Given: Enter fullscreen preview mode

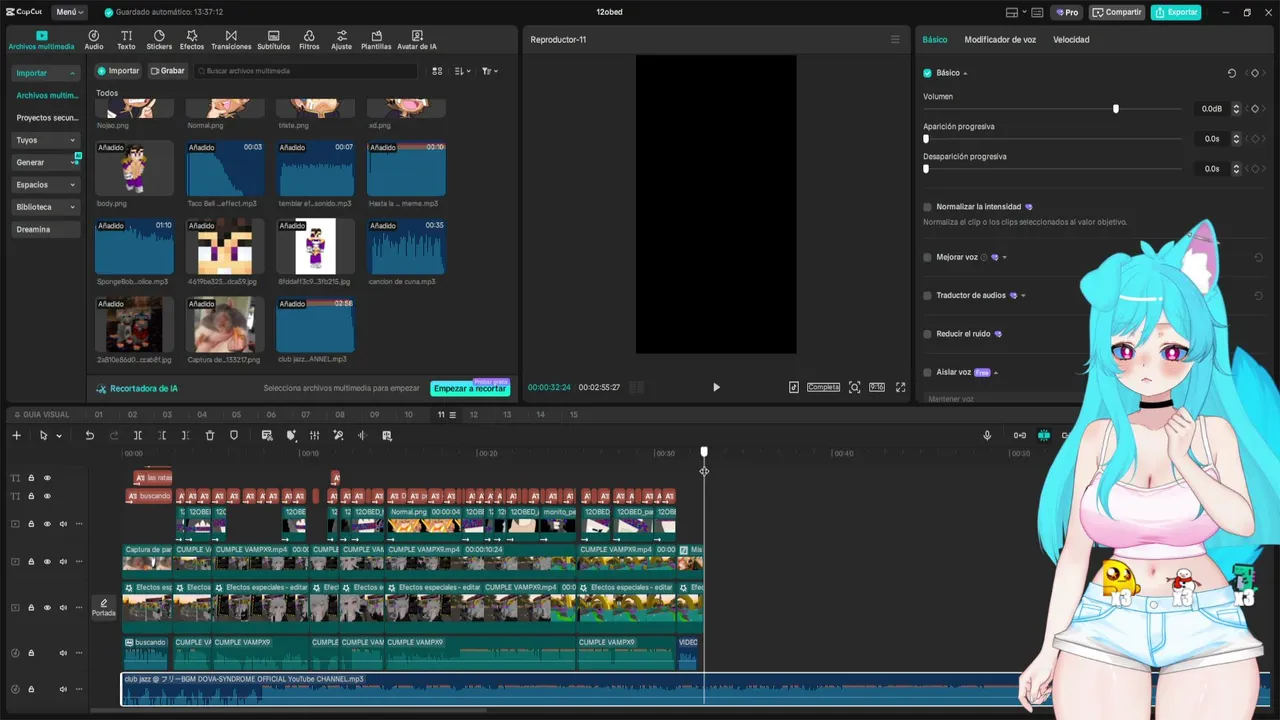Looking at the screenshot, I should (900, 388).
